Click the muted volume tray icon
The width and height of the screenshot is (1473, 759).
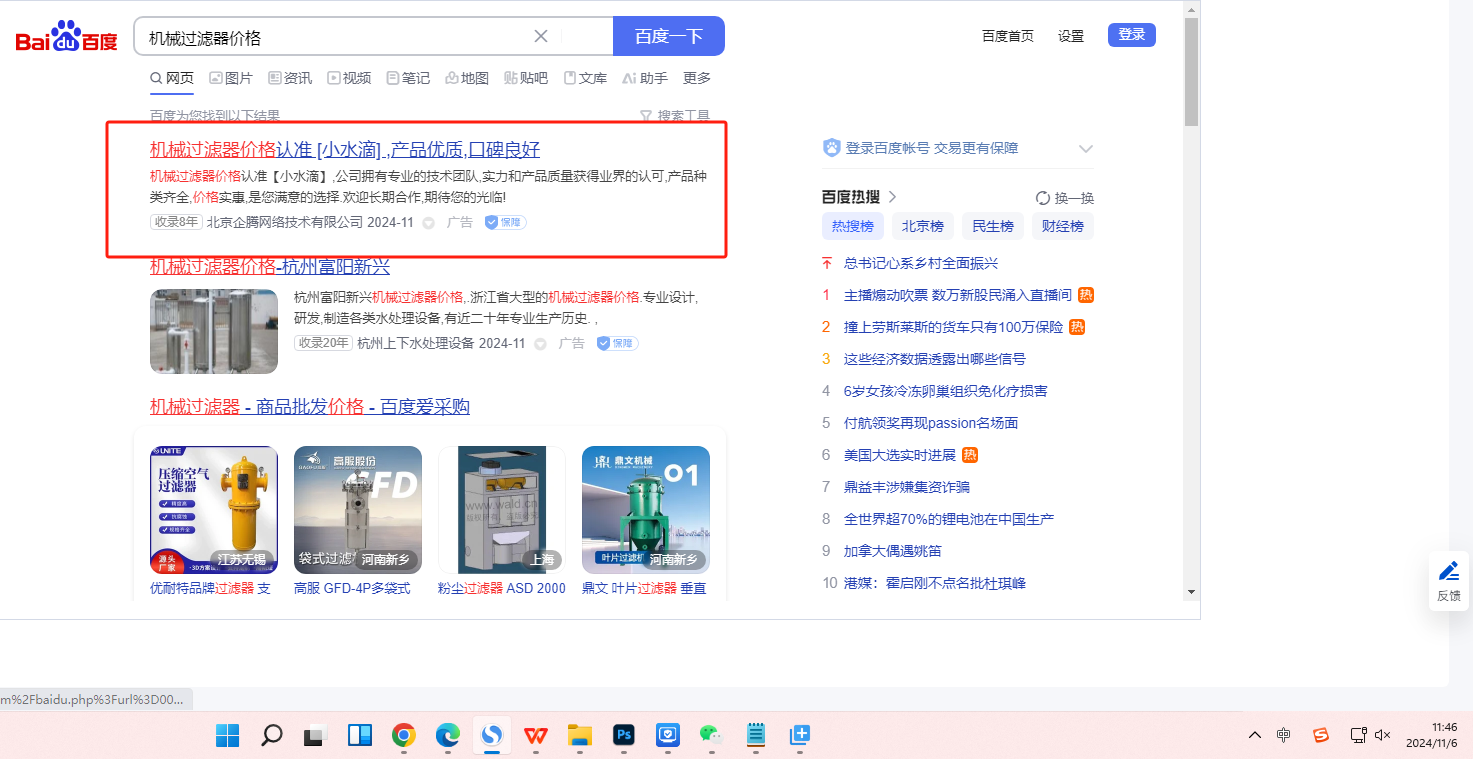click(x=1383, y=736)
